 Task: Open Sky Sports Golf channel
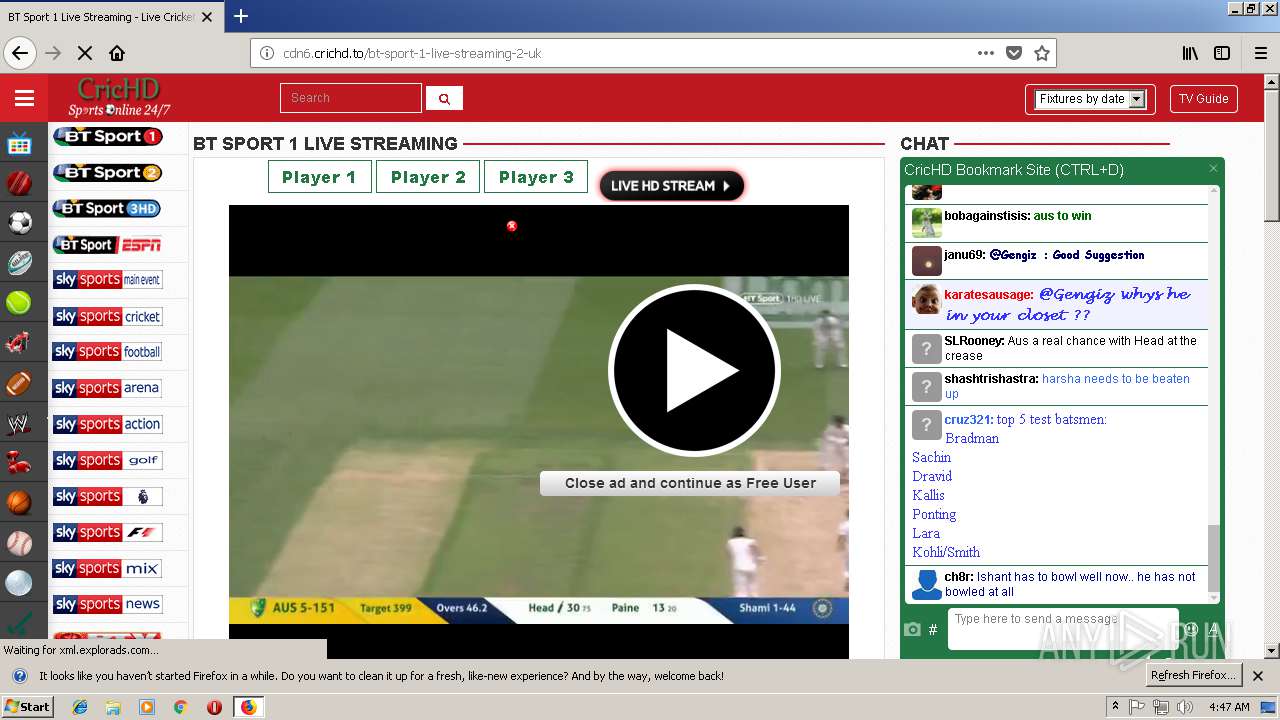(x=108, y=460)
